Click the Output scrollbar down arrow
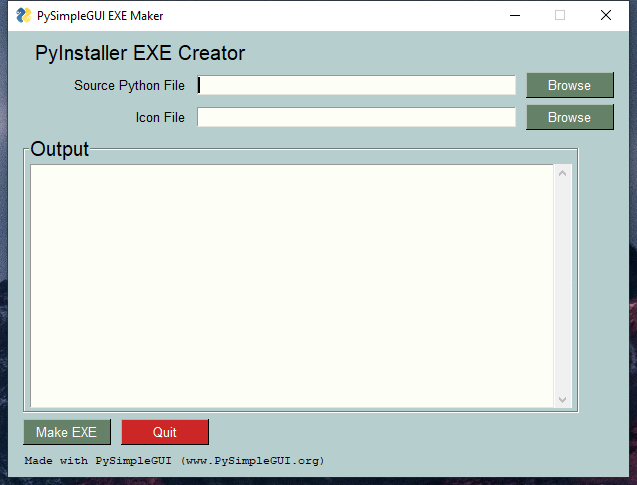The width and height of the screenshot is (637, 485). [562, 399]
